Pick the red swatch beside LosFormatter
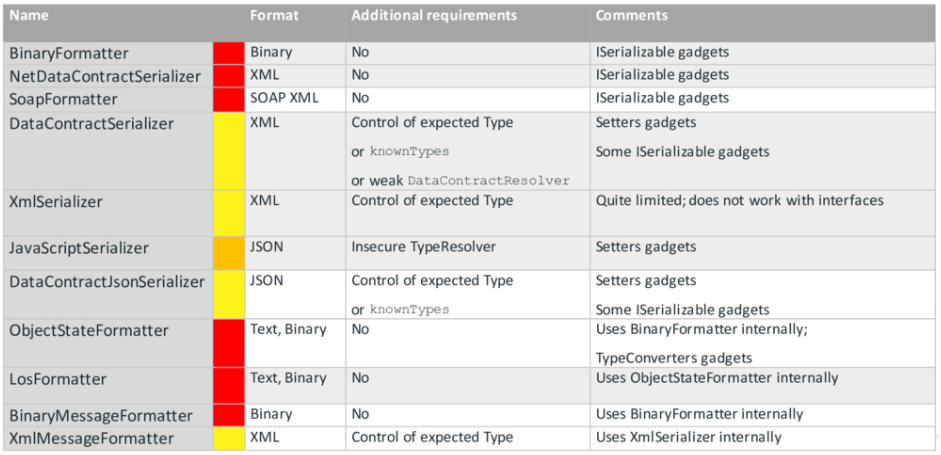Image resolution: width=941 pixels, height=455 pixels. click(x=228, y=385)
